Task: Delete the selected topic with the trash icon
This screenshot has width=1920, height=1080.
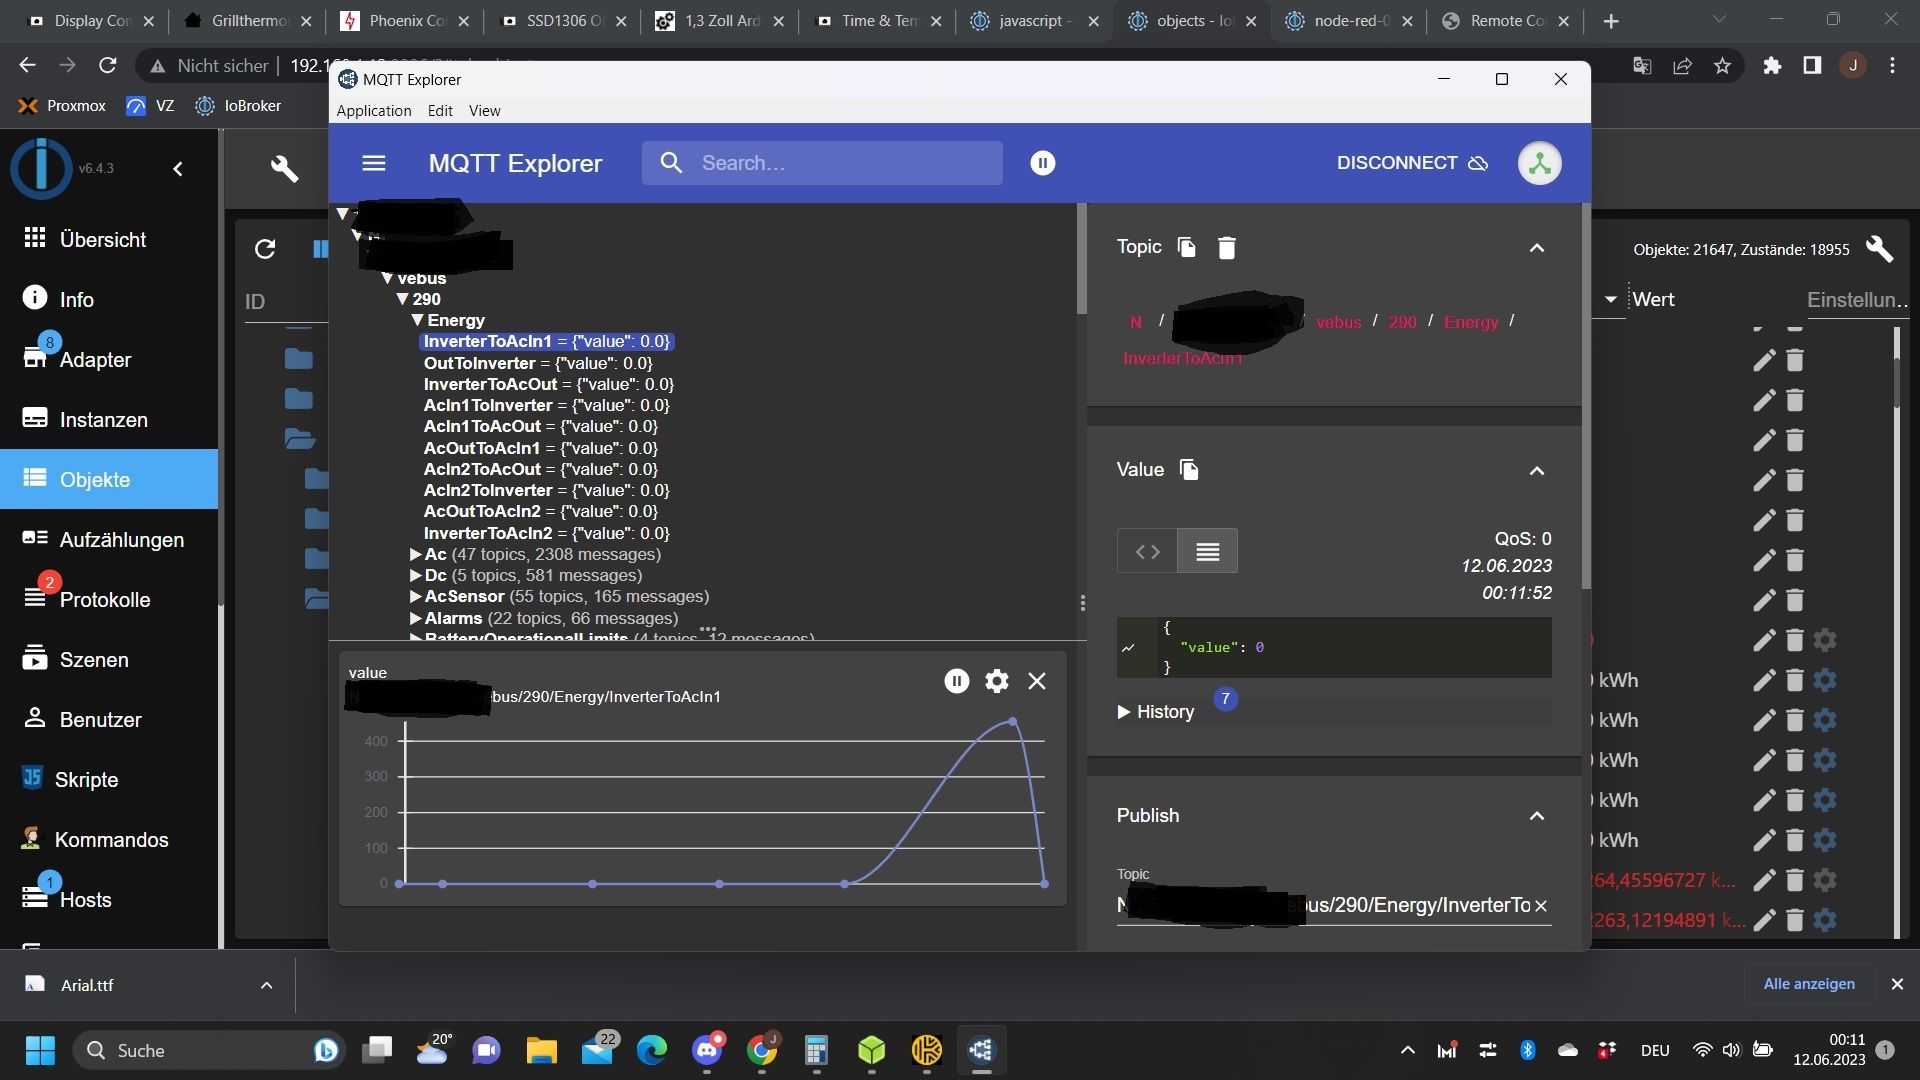Action: (1227, 247)
